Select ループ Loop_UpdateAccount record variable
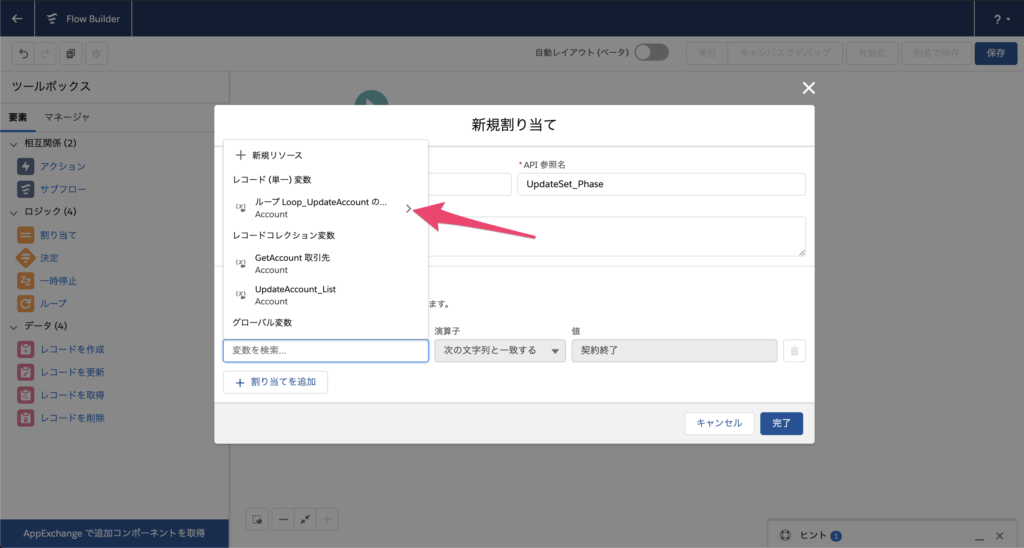Image resolution: width=1024 pixels, height=548 pixels. [x=326, y=208]
